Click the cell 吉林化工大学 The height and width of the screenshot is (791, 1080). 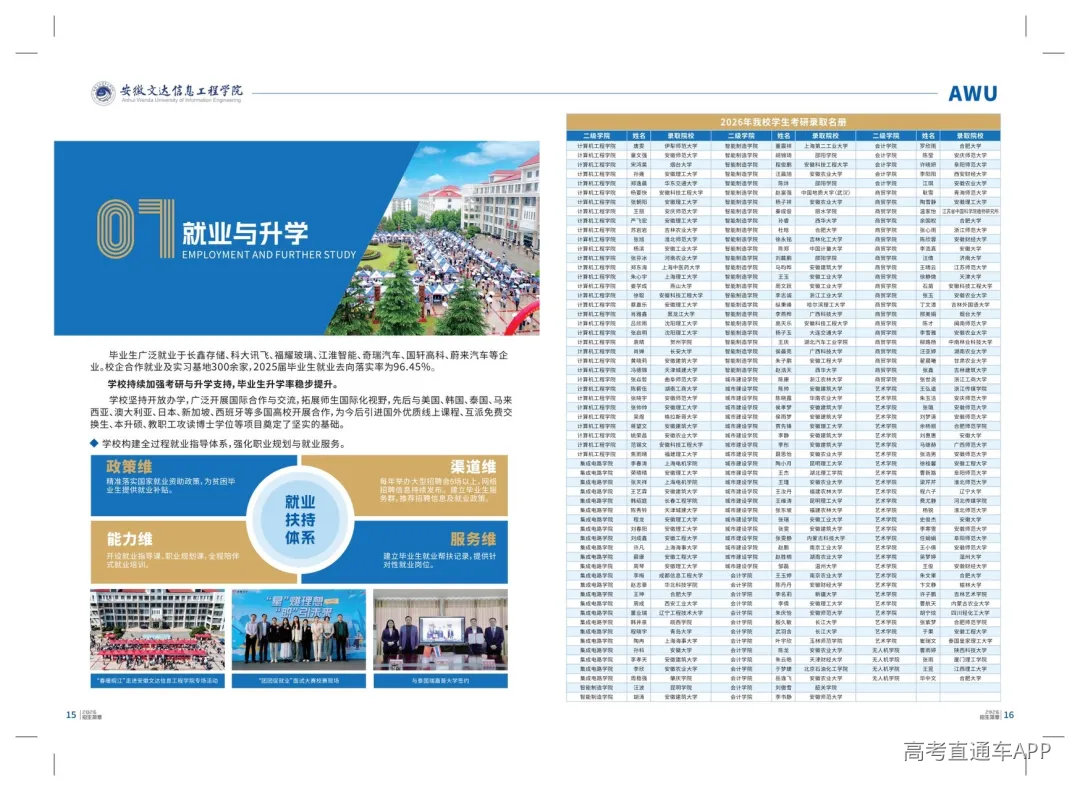point(825,239)
